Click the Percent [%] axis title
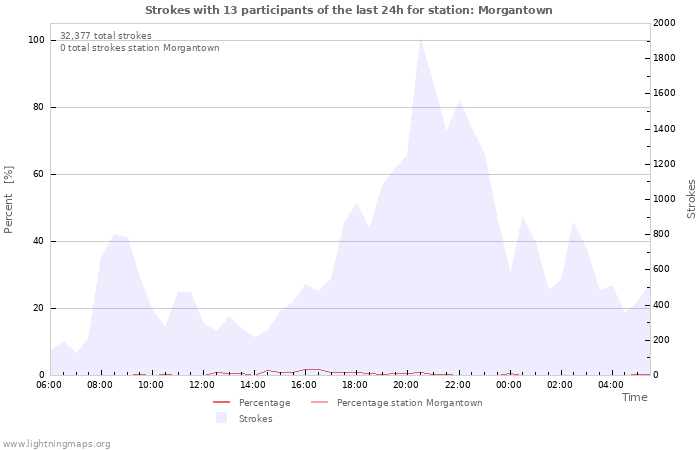This screenshot has height=450, width=700. pos(9,200)
